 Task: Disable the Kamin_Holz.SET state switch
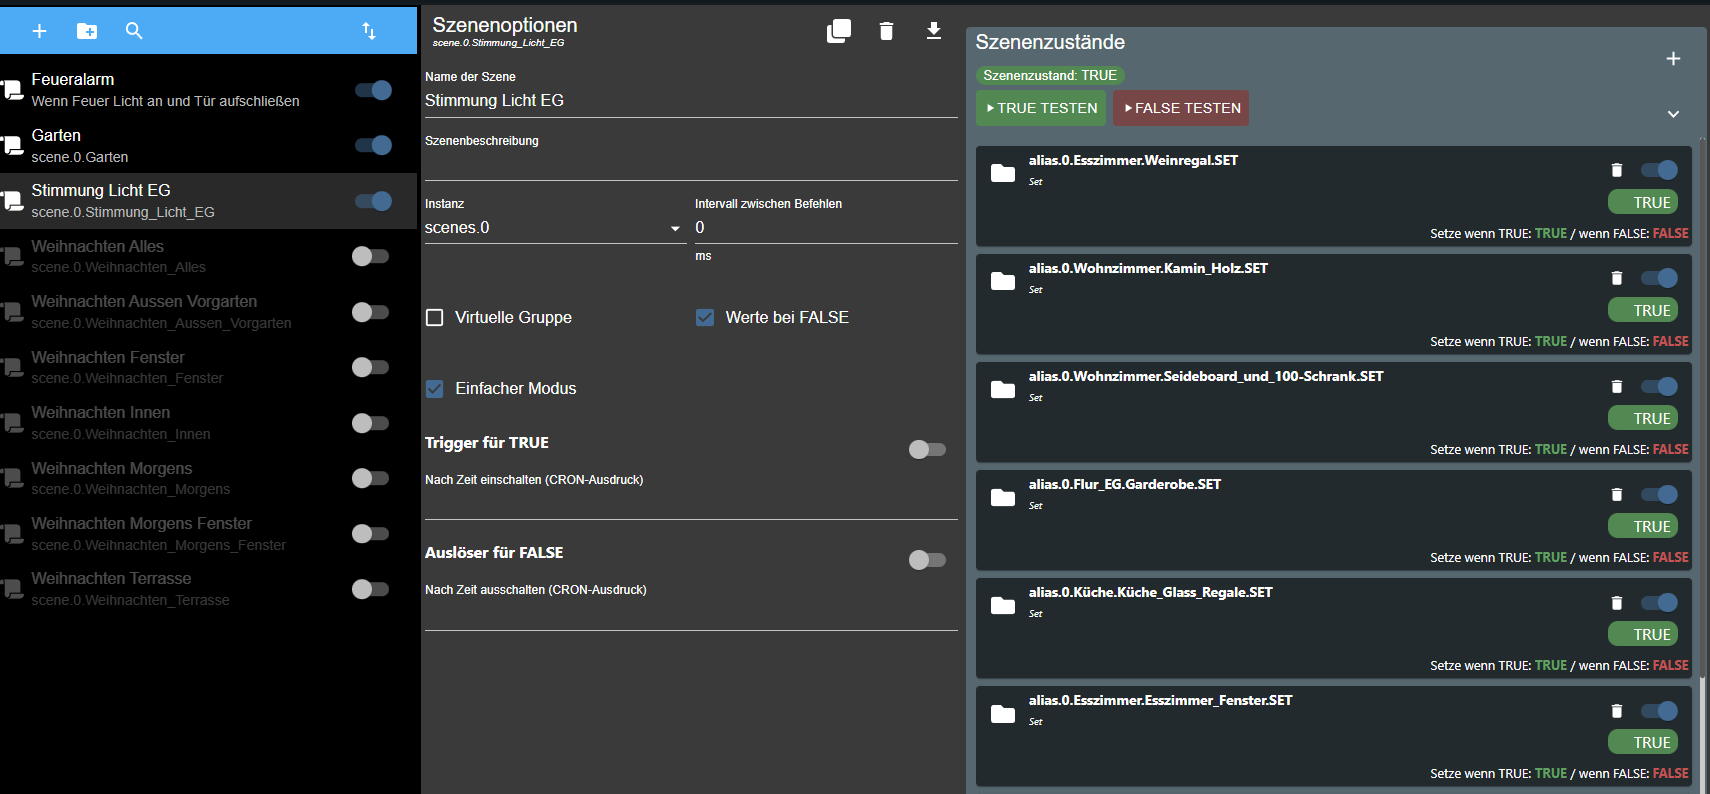(1659, 278)
